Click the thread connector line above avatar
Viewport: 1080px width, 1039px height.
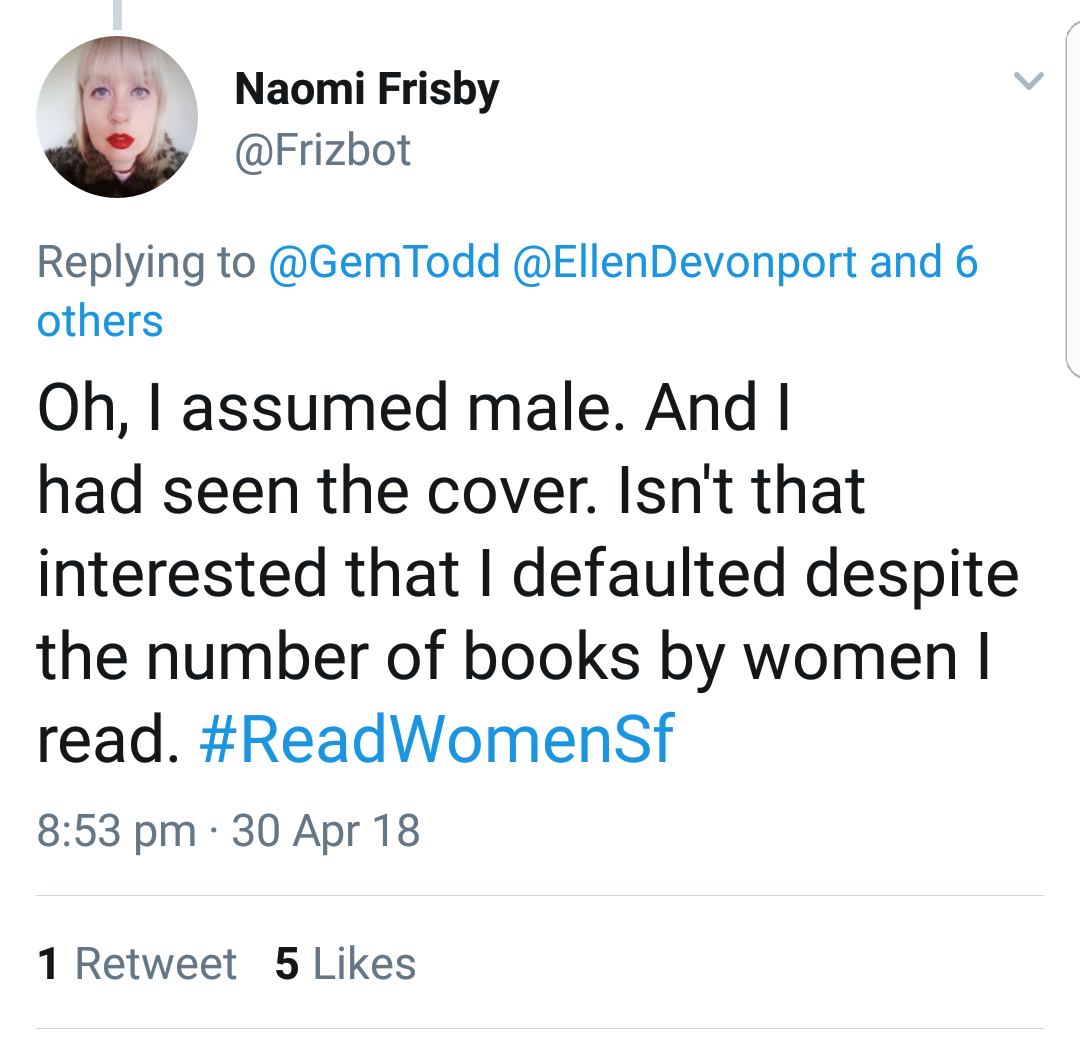coord(118,14)
